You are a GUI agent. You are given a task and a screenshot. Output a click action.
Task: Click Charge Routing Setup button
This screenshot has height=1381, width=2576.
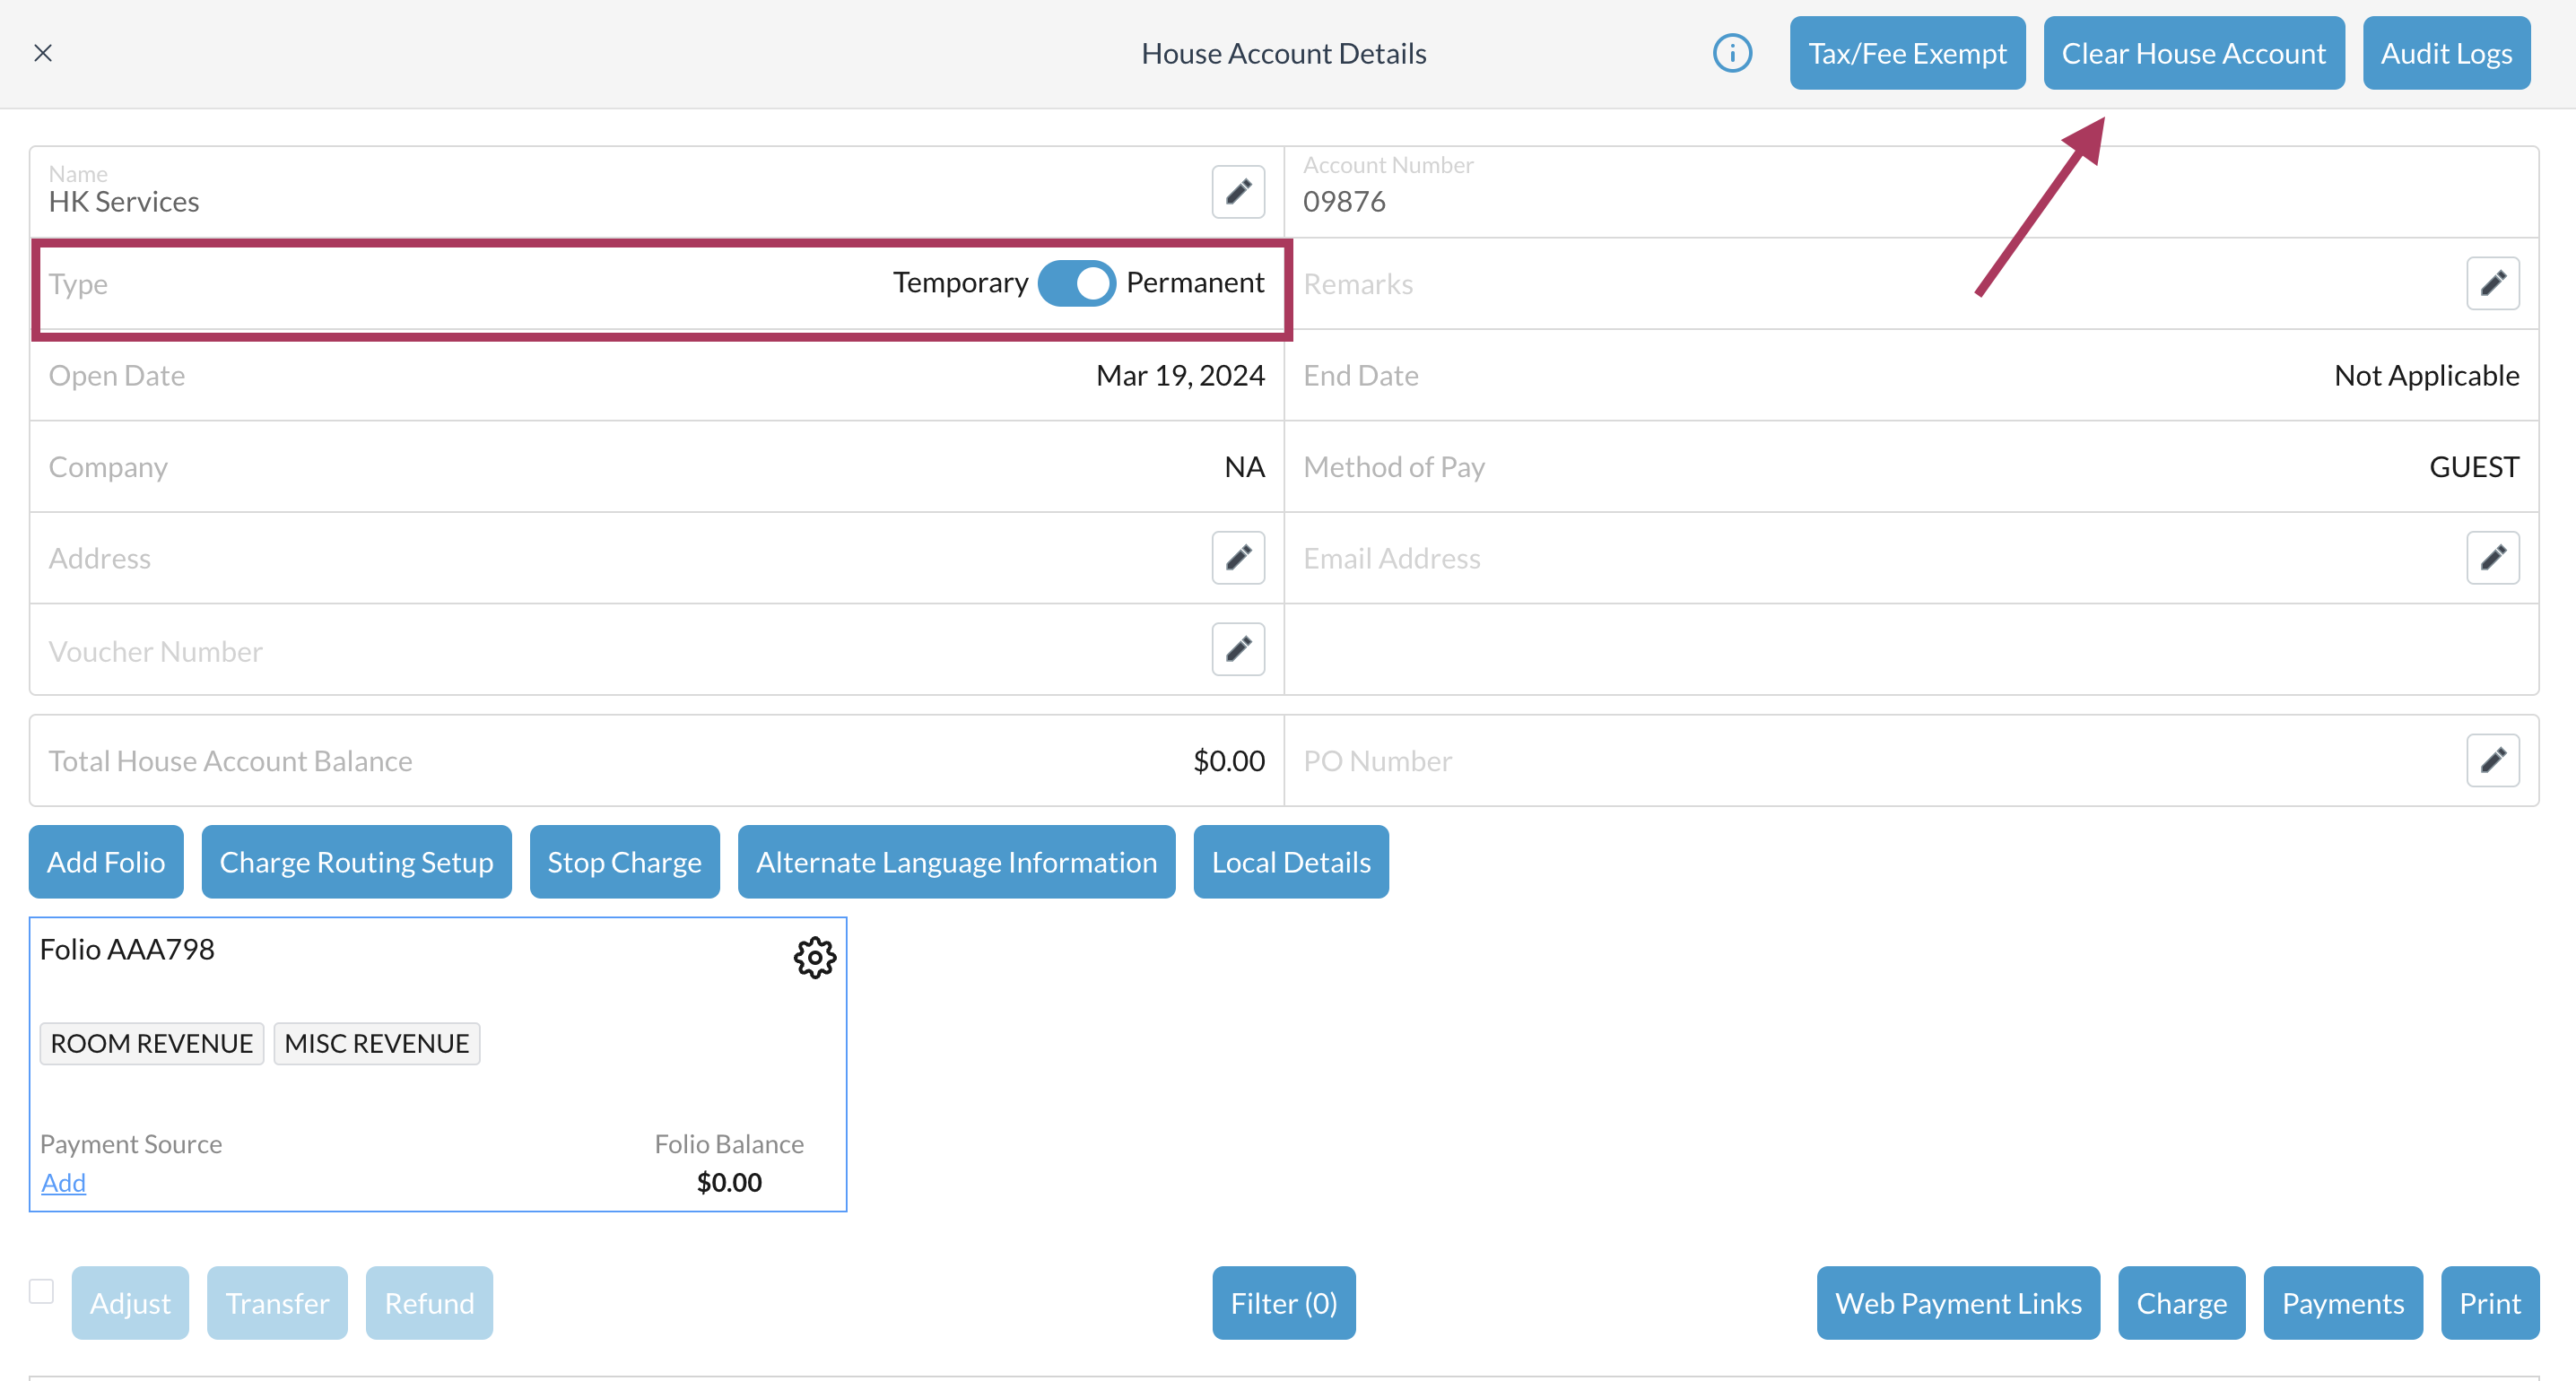point(356,862)
